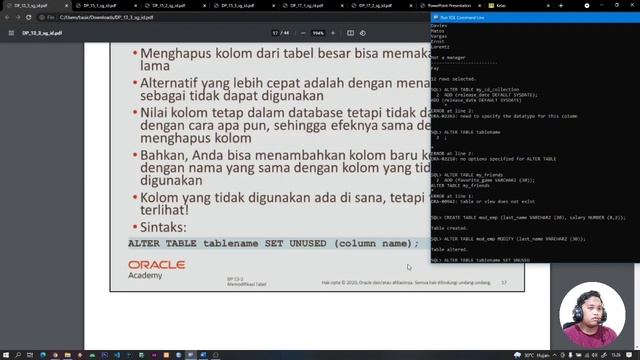
Task: Switch to the DP_15_2_sg_id.pdf tab
Action: pos(176,6)
